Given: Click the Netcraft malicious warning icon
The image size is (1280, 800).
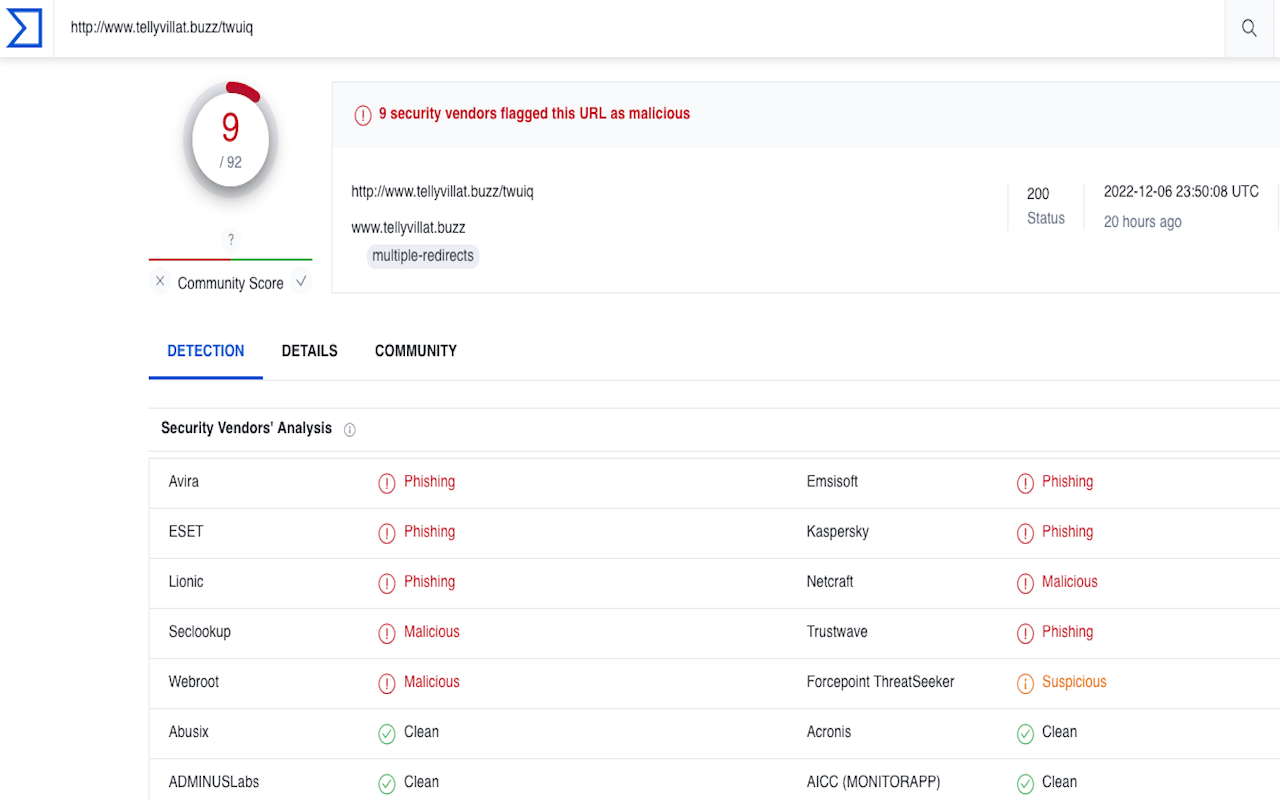Looking at the screenshot, I should click(x=1025, y=583).
